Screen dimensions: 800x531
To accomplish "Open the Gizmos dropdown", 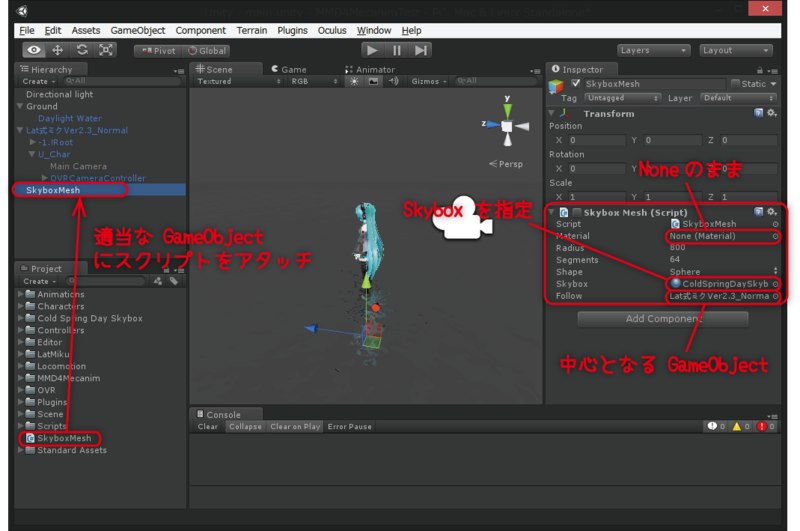I will click(x=429, y=81).
